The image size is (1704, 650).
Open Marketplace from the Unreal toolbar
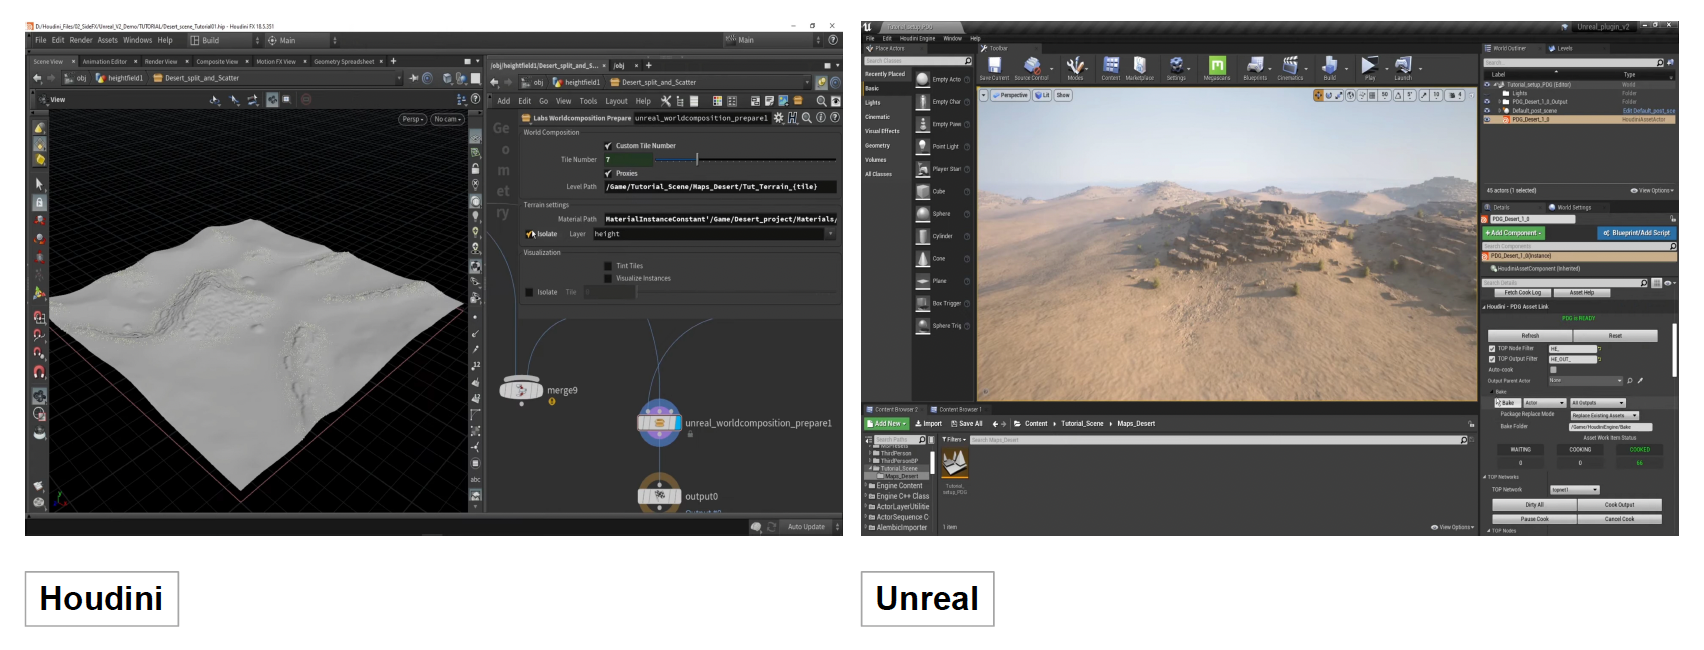[1139, 67]
